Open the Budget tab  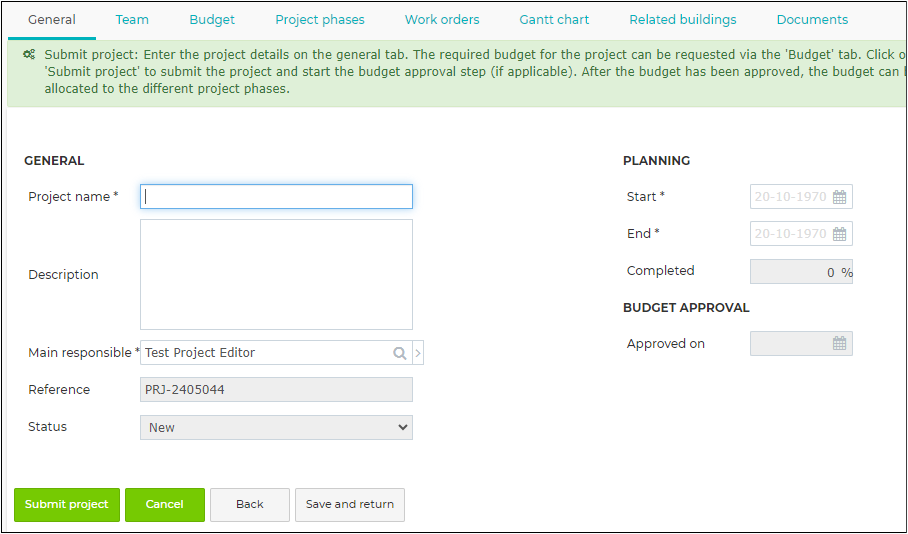(212, 20)
